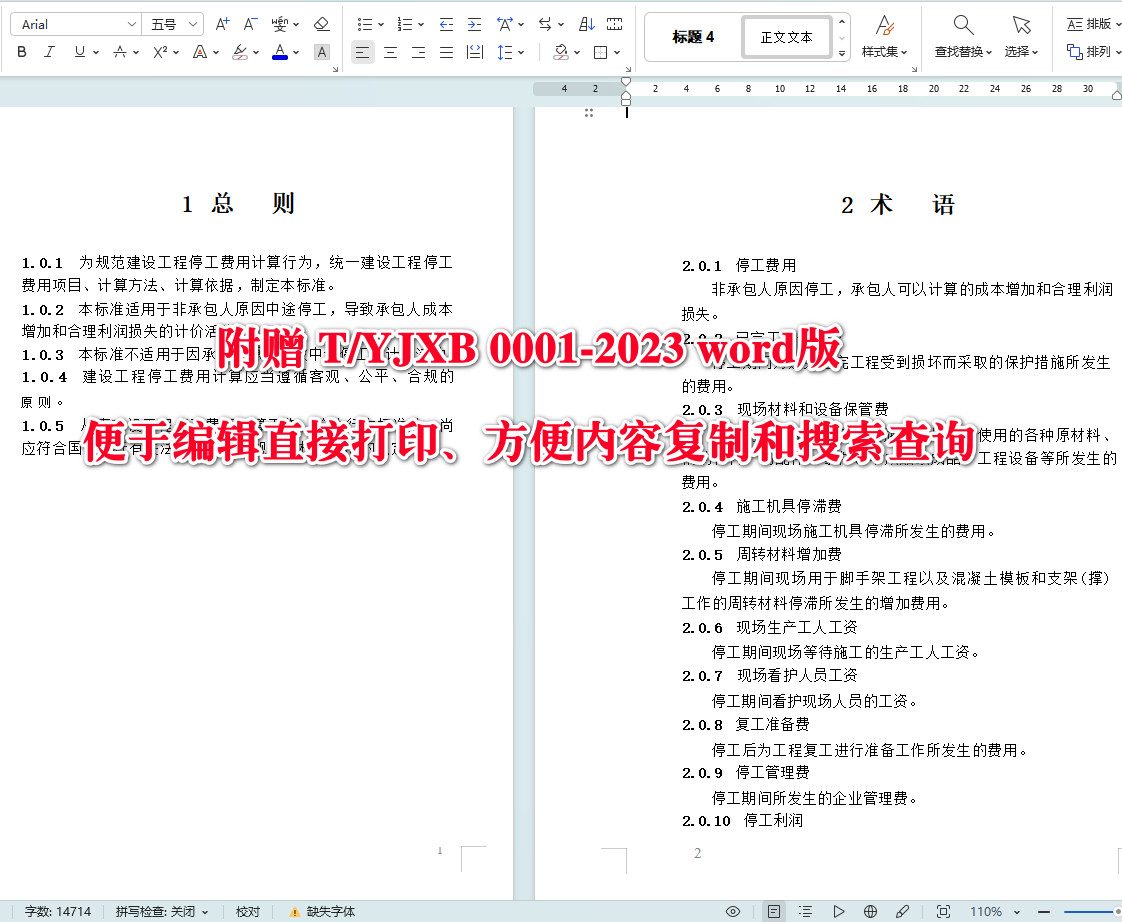Click the line spacing icon
The height and width of the screenshot is (922, 1122).
pyautogui.click(x=504, y=52)
